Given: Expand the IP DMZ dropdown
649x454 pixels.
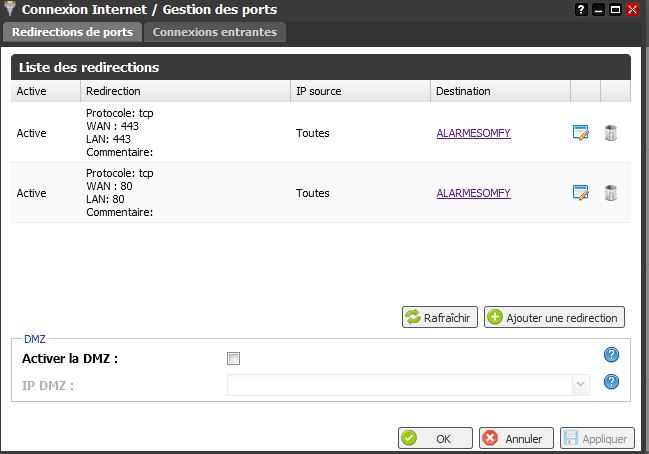Looking at the screenshot, I should 579,384.
